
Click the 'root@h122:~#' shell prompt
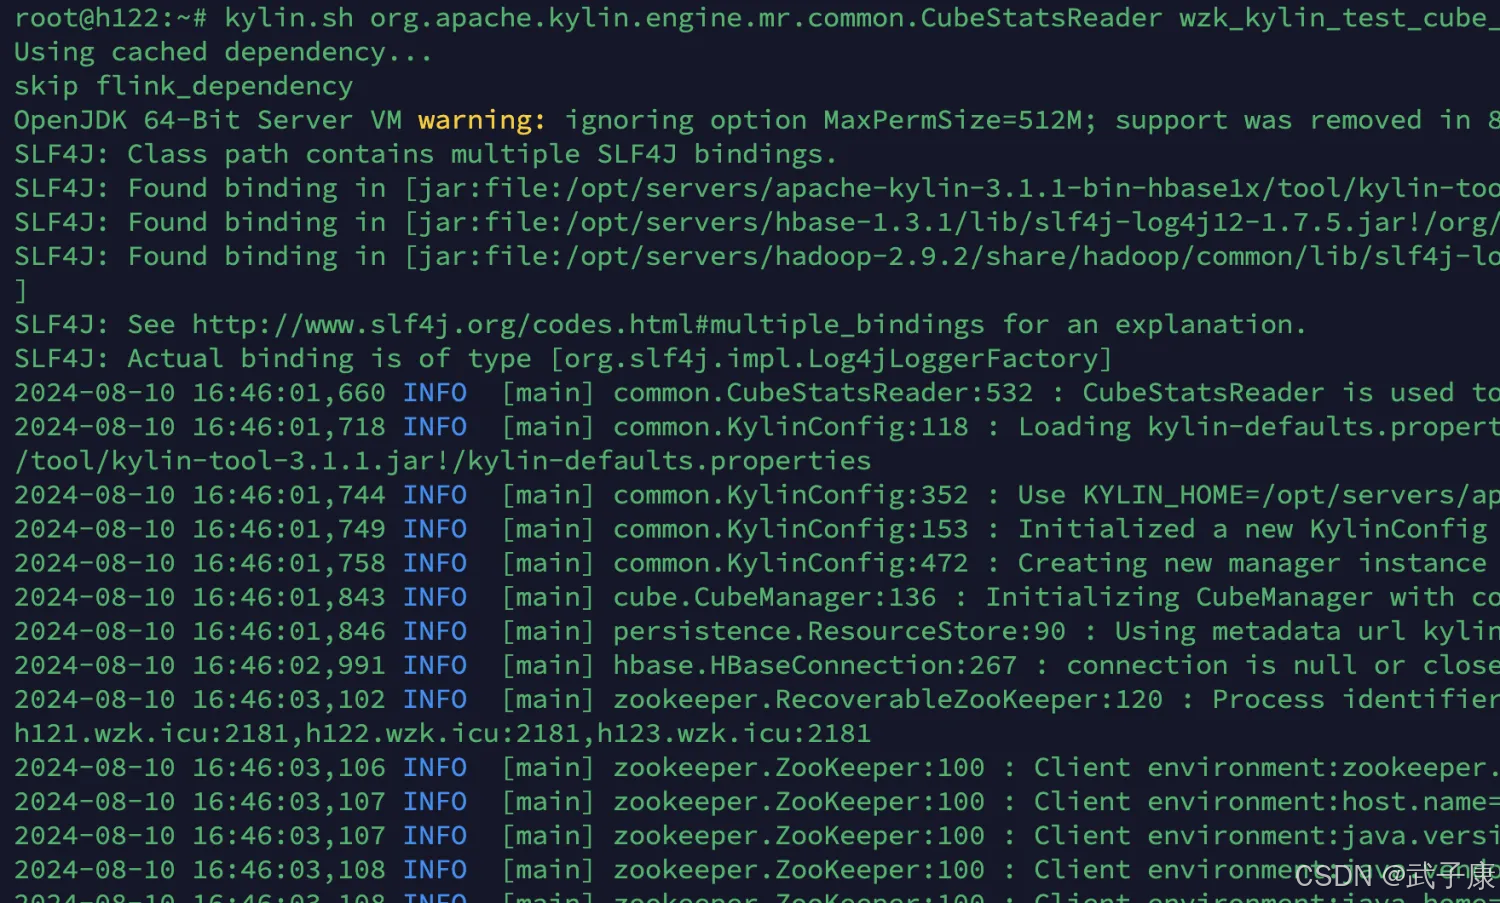111,18
